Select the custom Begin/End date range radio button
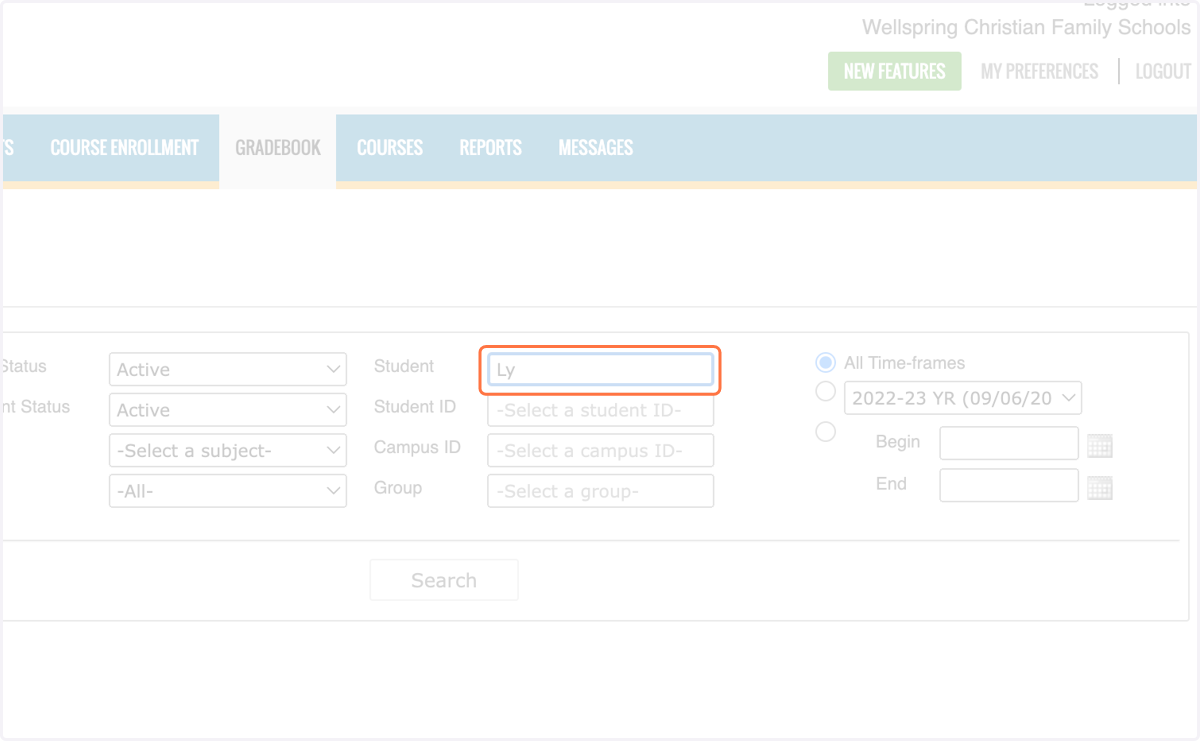This screenshot has width=1200, height=741. point(825,432)
